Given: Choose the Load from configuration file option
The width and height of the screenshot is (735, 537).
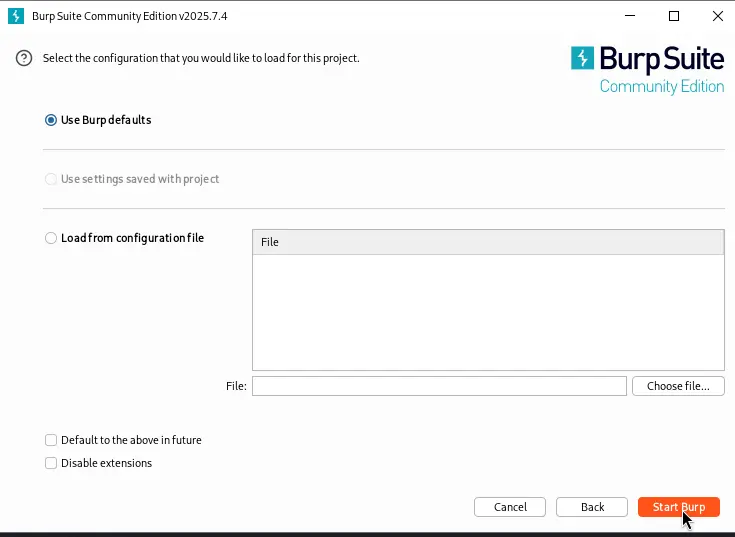Looking at the screenshot, I should pos(51,238).
